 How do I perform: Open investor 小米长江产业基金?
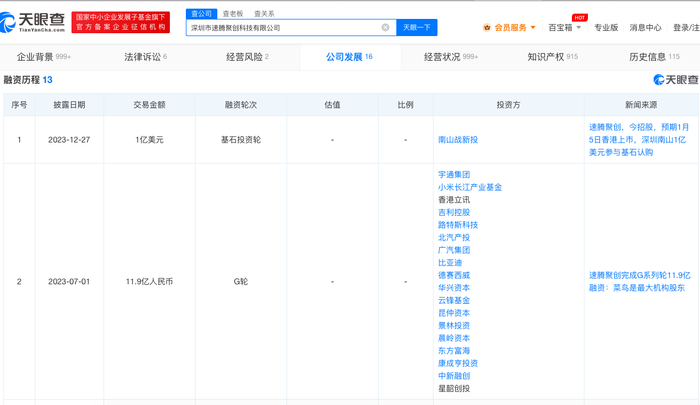pyautogui.click(x=470, y=187)
